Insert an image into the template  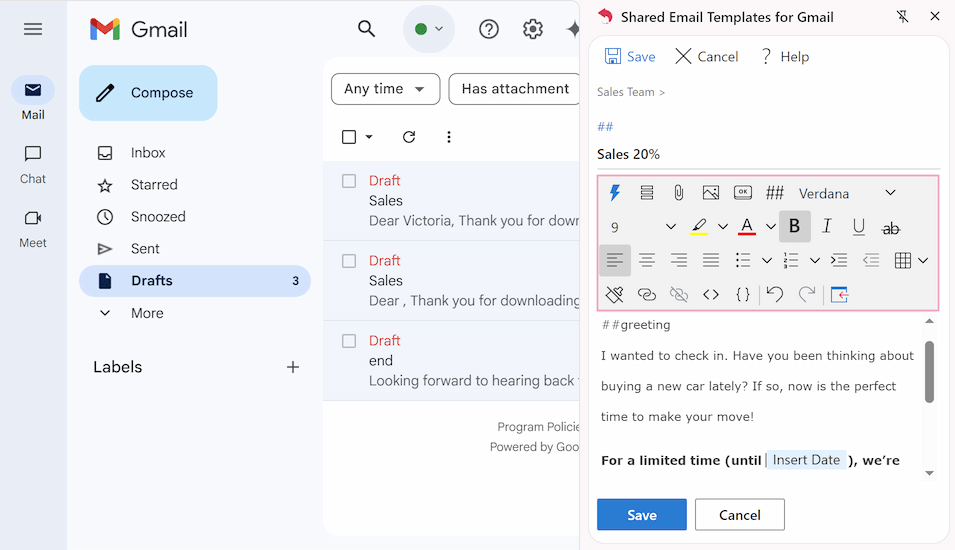711,193
